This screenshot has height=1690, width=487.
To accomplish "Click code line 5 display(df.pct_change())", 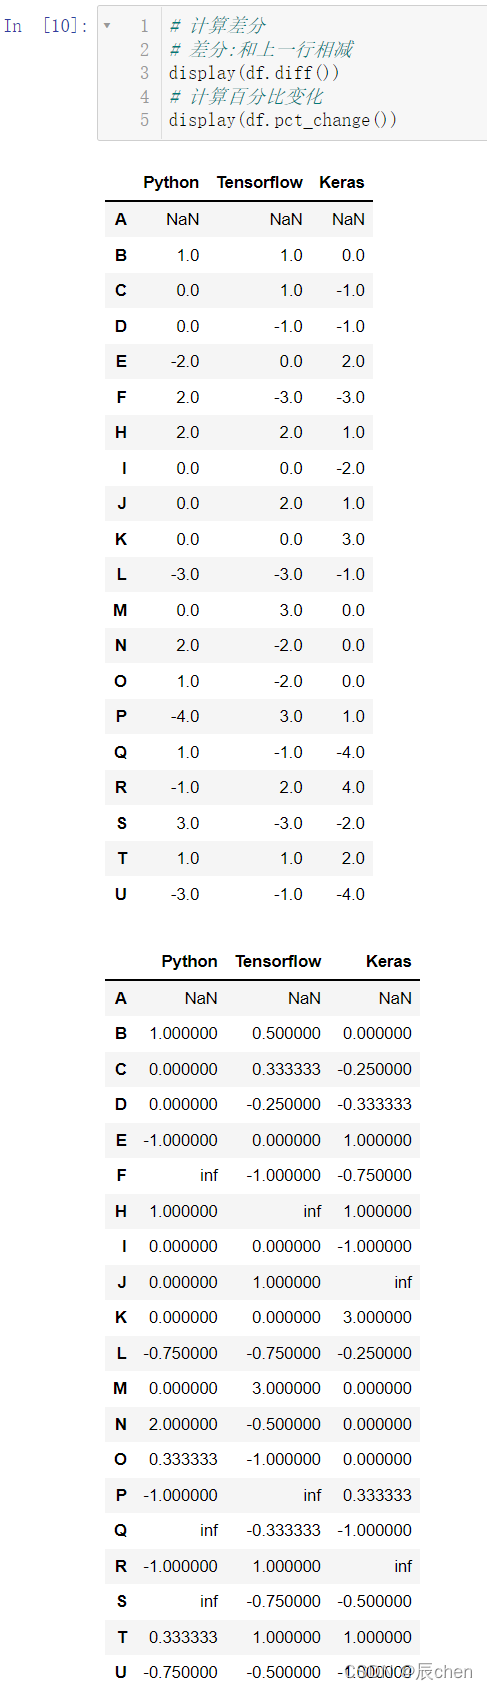I will click(283, 119).
